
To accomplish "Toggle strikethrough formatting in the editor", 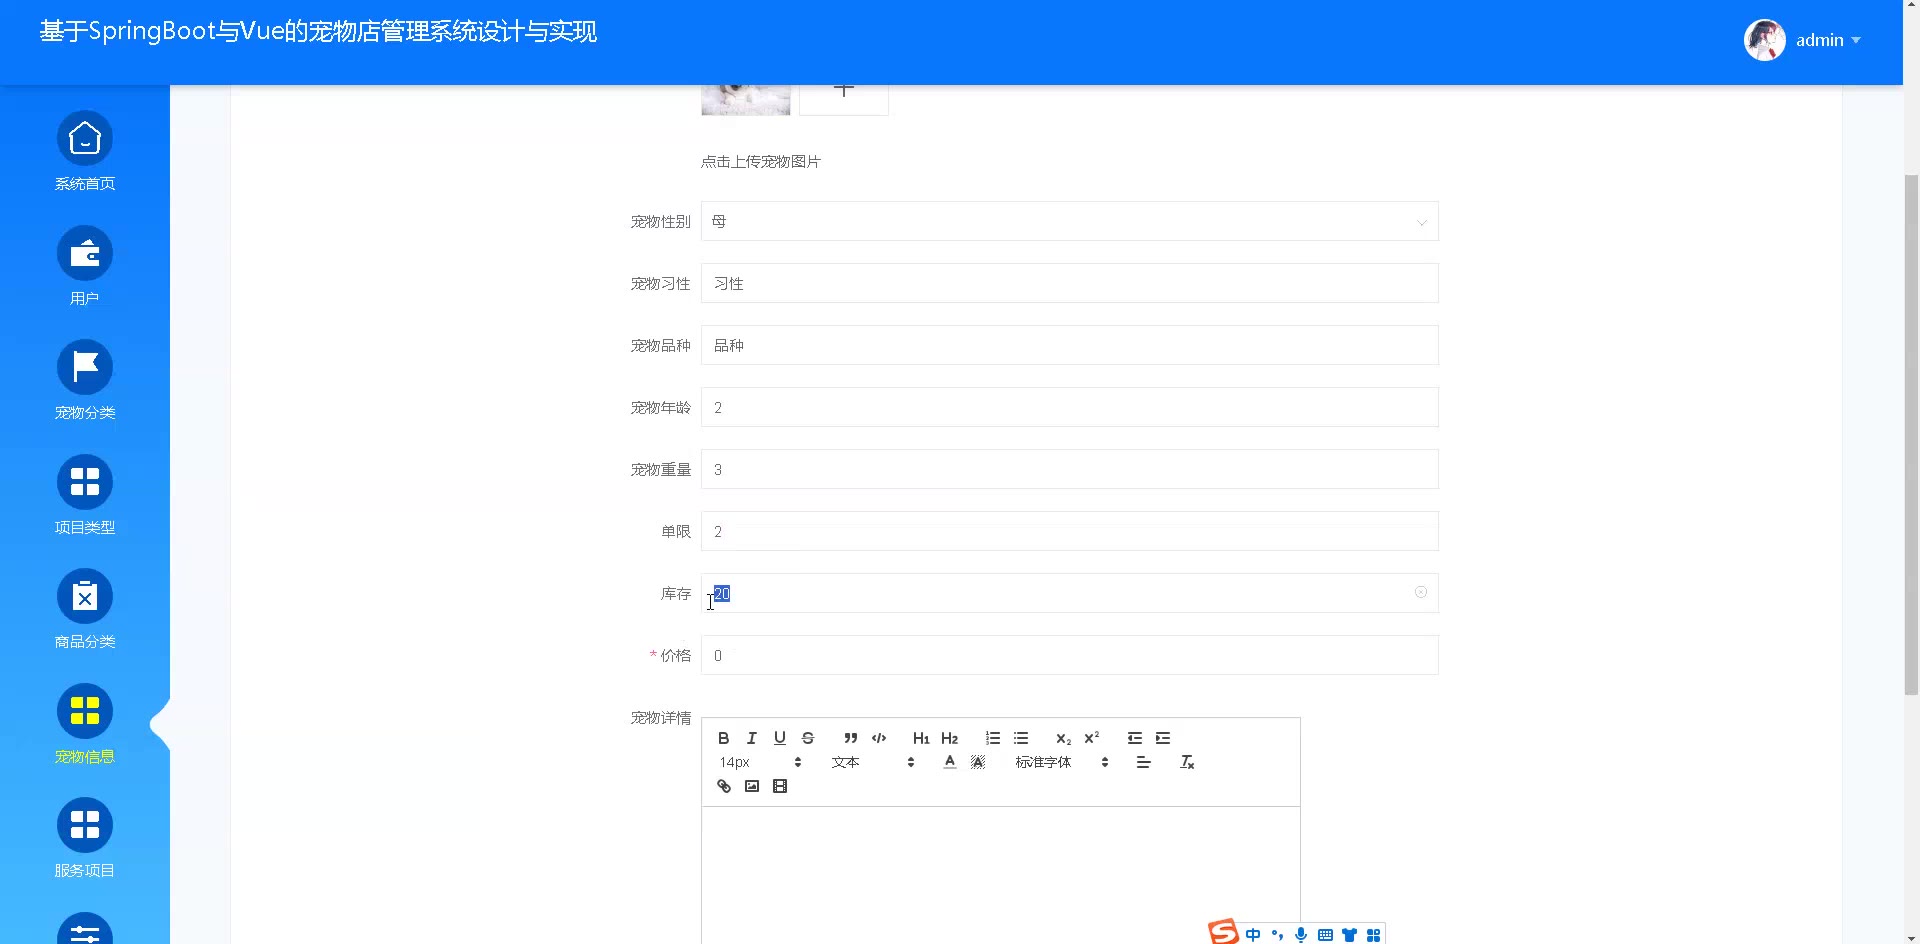I will tap(808, 738).
